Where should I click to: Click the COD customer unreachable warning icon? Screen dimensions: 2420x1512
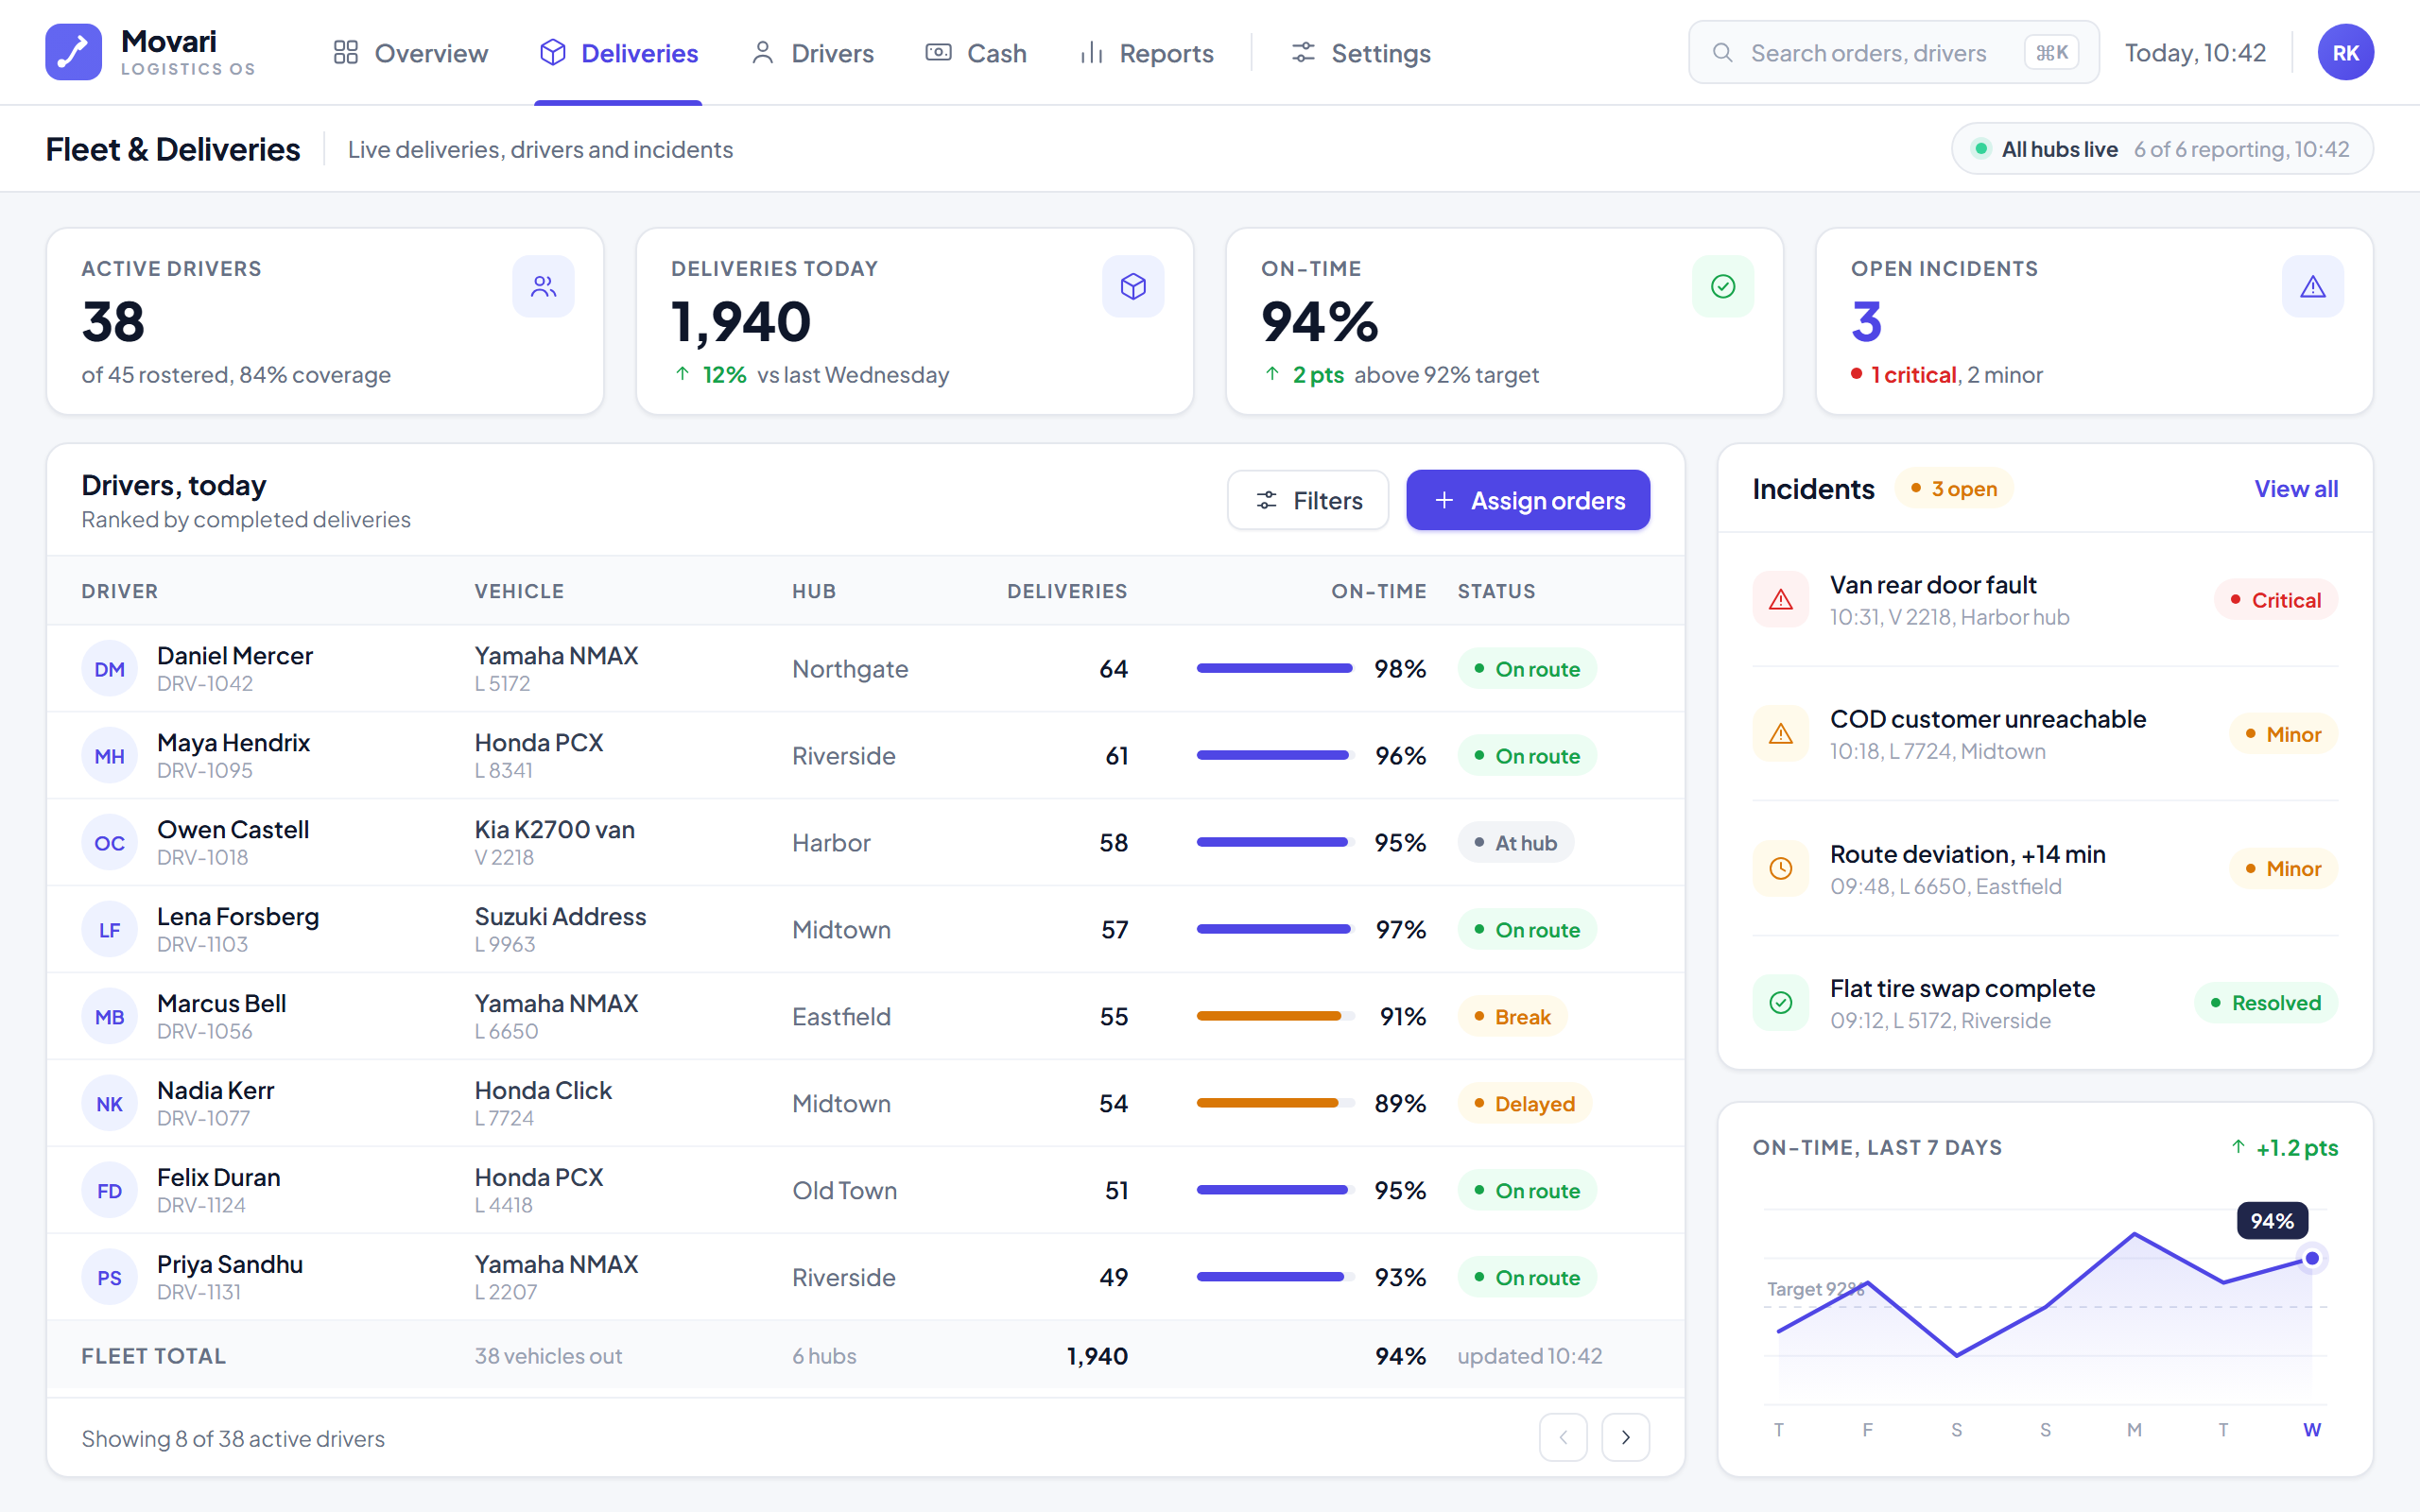[x=1781, y=734]
